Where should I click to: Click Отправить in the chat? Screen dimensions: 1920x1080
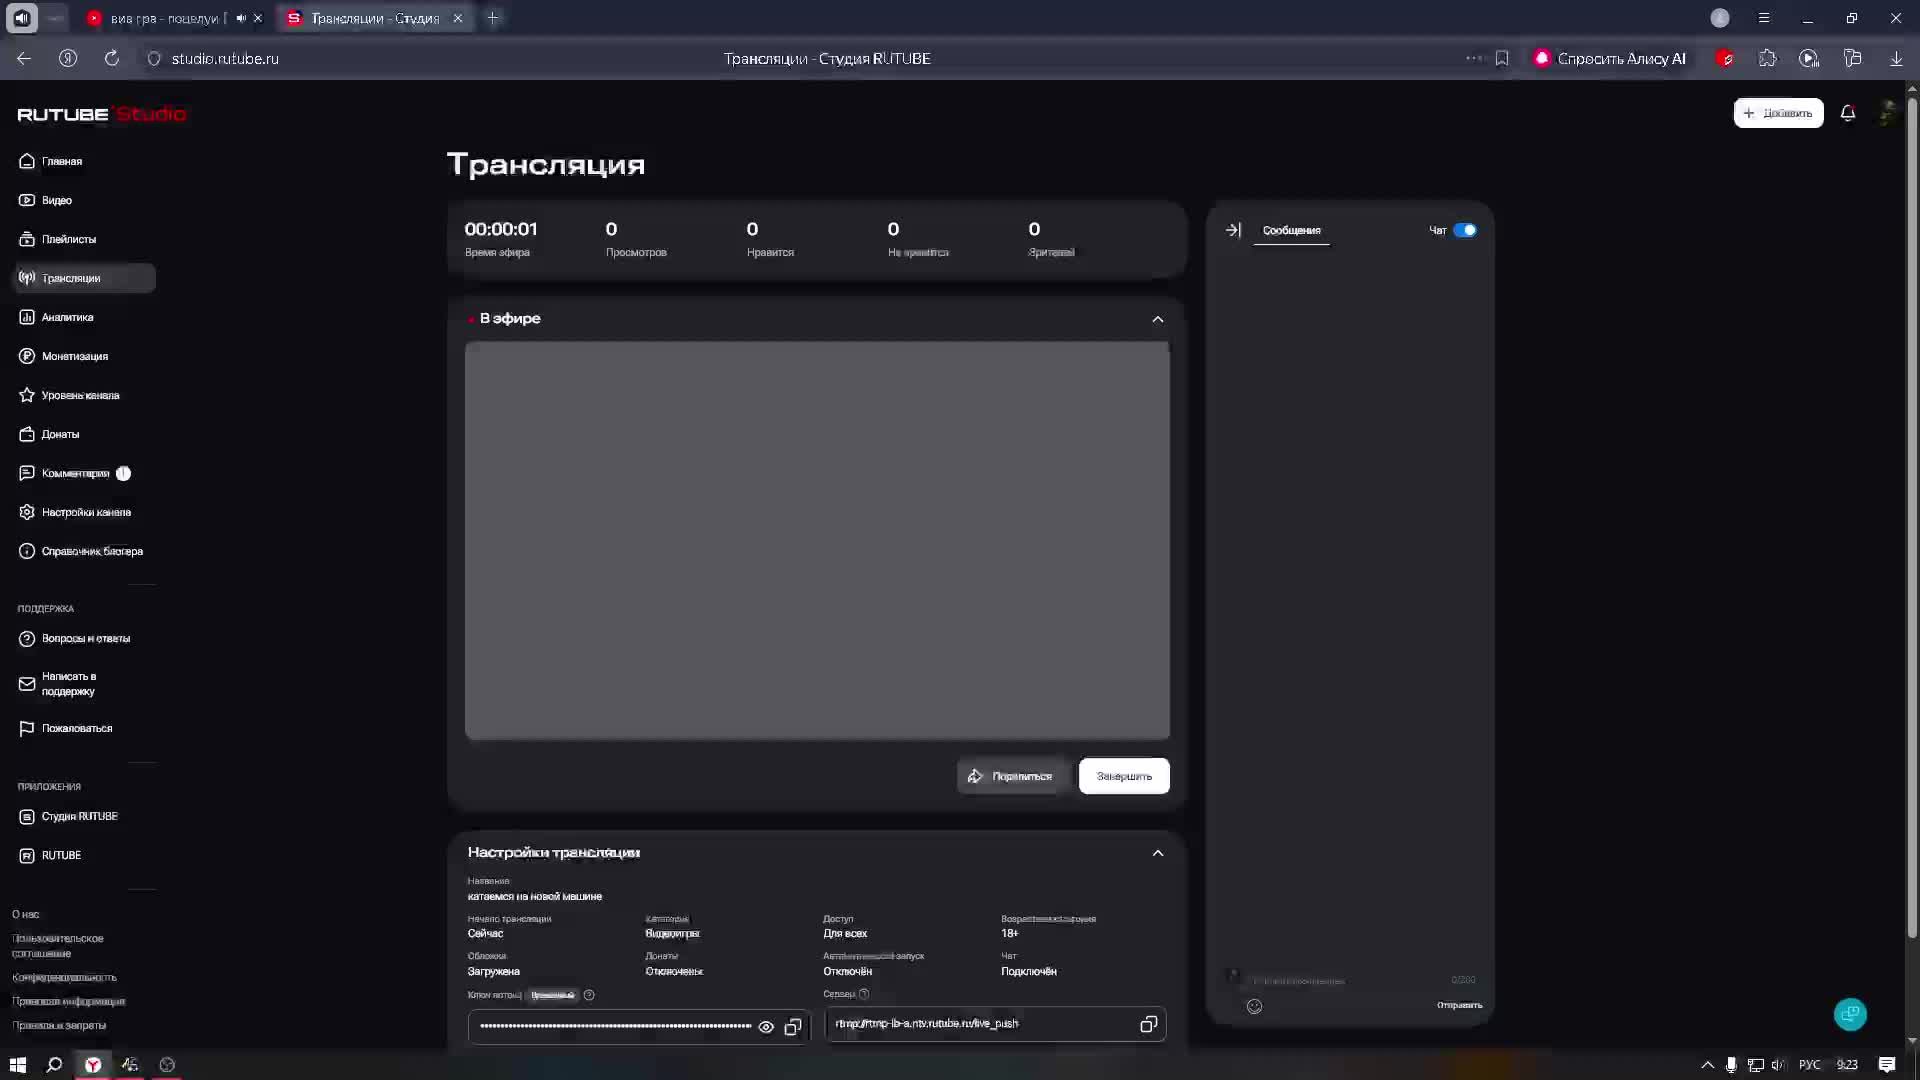[1459, 1005]
